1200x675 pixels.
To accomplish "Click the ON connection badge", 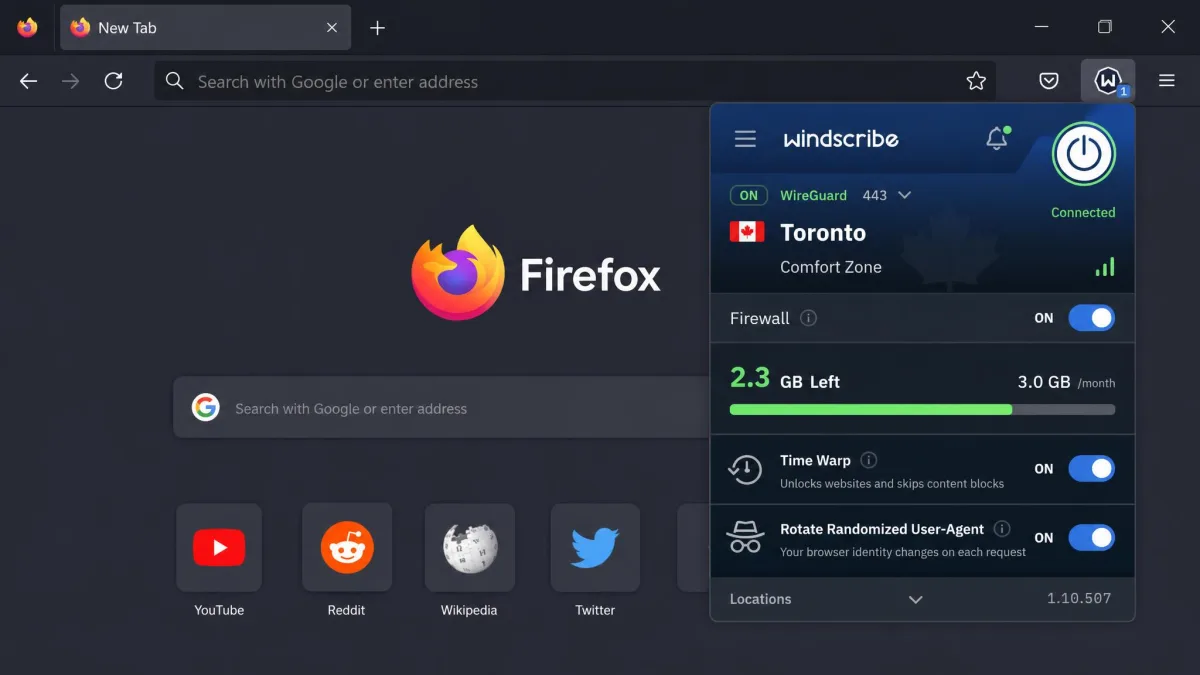I will point(749,195).
